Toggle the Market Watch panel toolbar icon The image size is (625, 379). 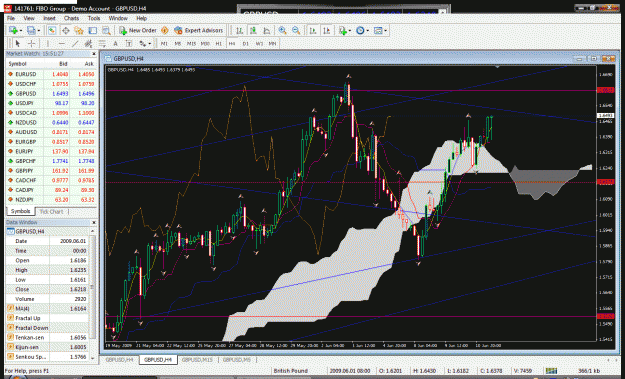pyautogui.click(x=52, y=30)
